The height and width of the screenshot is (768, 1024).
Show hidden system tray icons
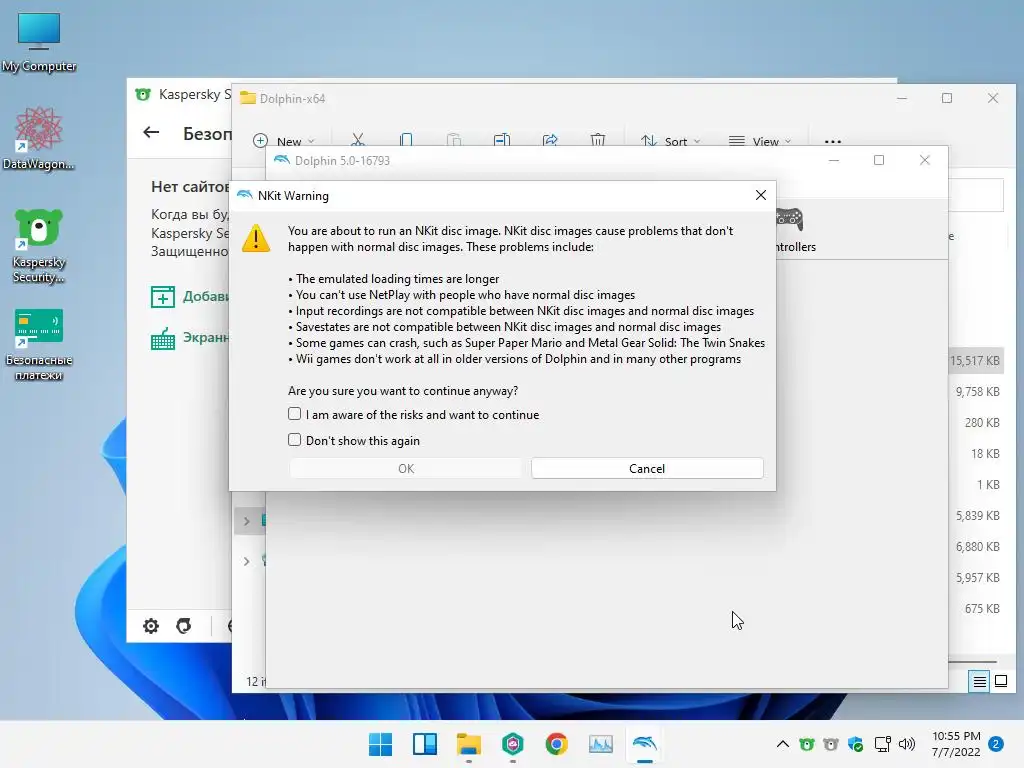coord(782,744)
